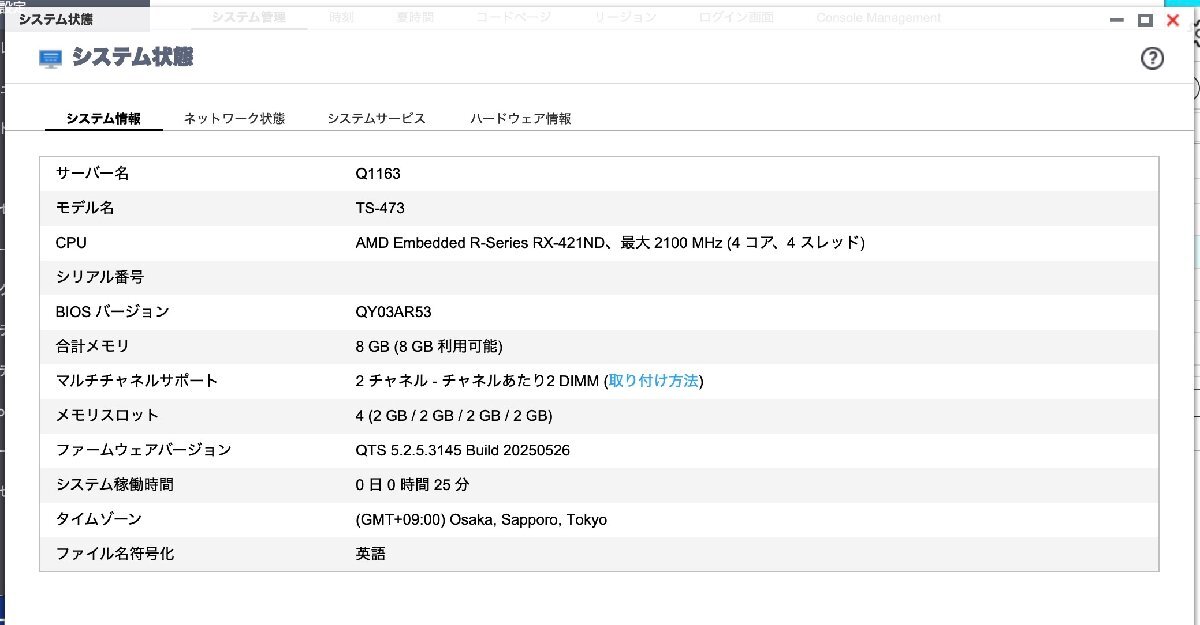Click the タイムゾーン row label
The height and width of the screenshot is (625, 1200).
99,520
